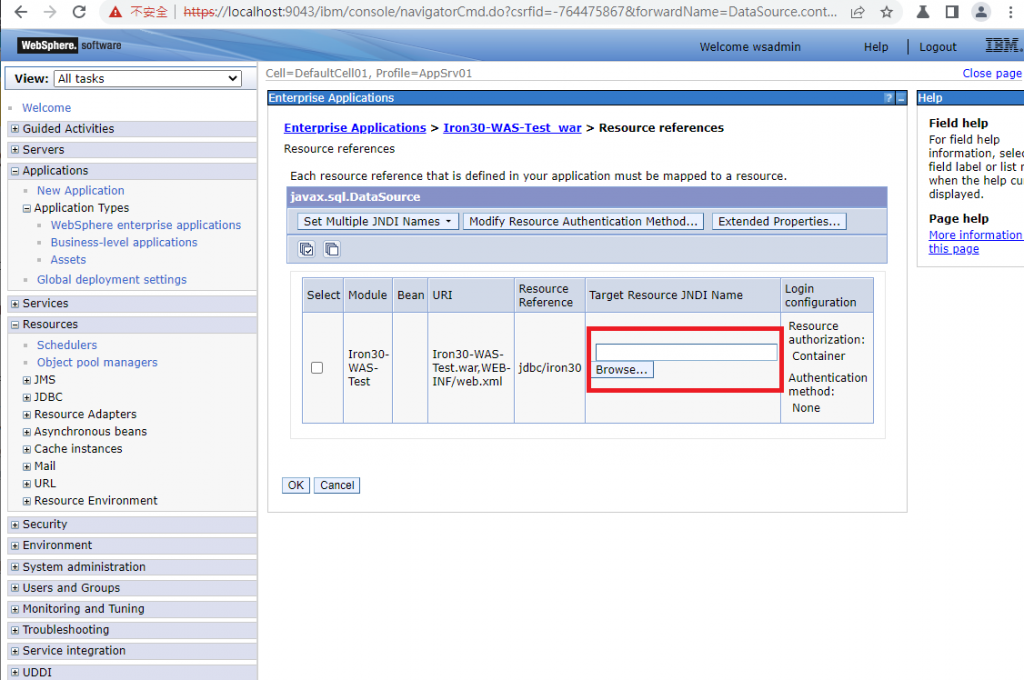Viewport: 1024px width, 680px height.
Task: Expand Asynchronous beans node
Action: click(x=27, y=432)
